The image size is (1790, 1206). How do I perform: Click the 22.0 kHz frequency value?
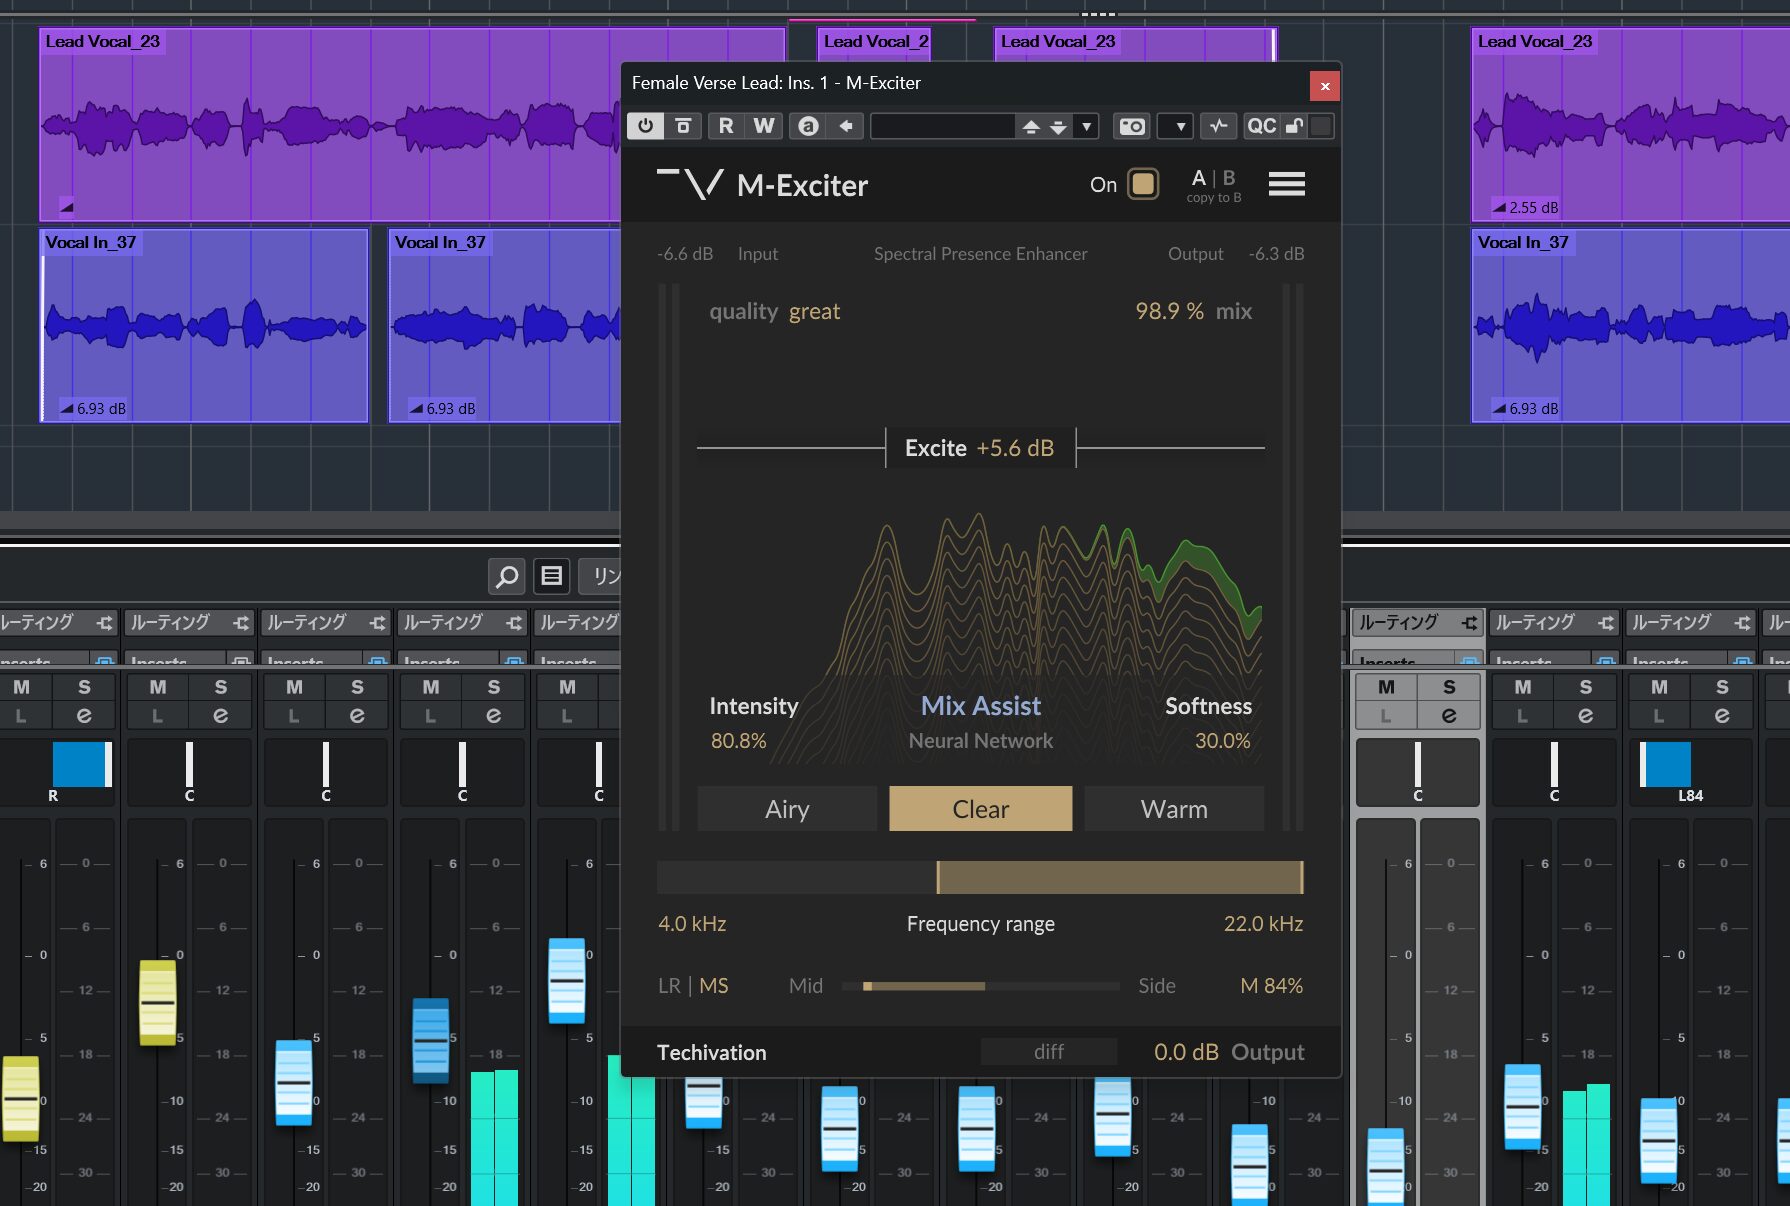(x=1263, y=924)
